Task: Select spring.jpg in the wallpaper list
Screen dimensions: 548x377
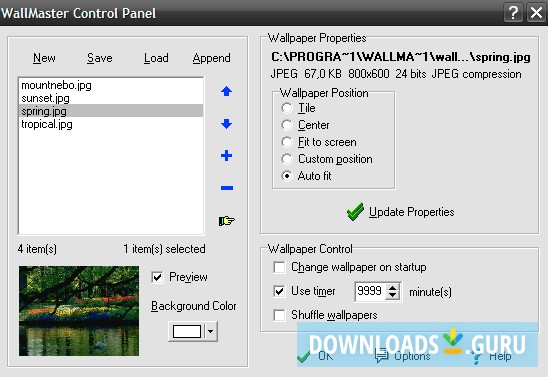Action: pyautogui.click(x=111, y=111)
